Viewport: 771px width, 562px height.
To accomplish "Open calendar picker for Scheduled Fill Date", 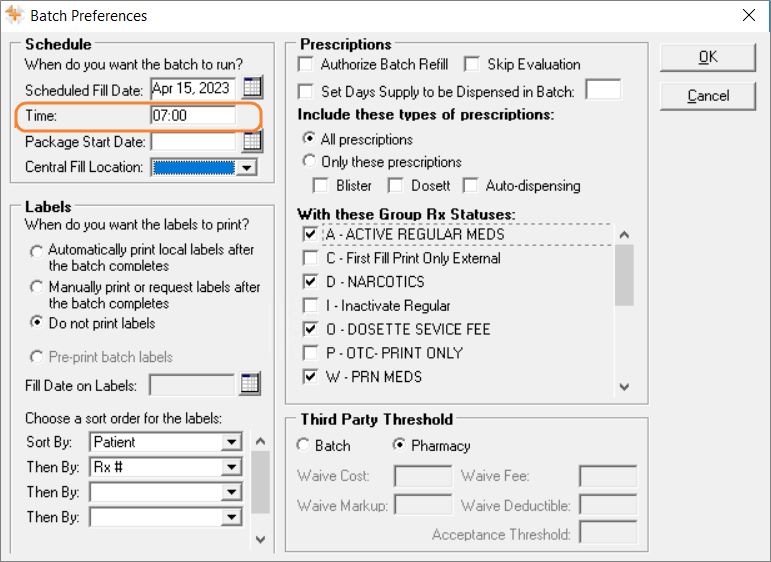I will [x=253, y=88].
